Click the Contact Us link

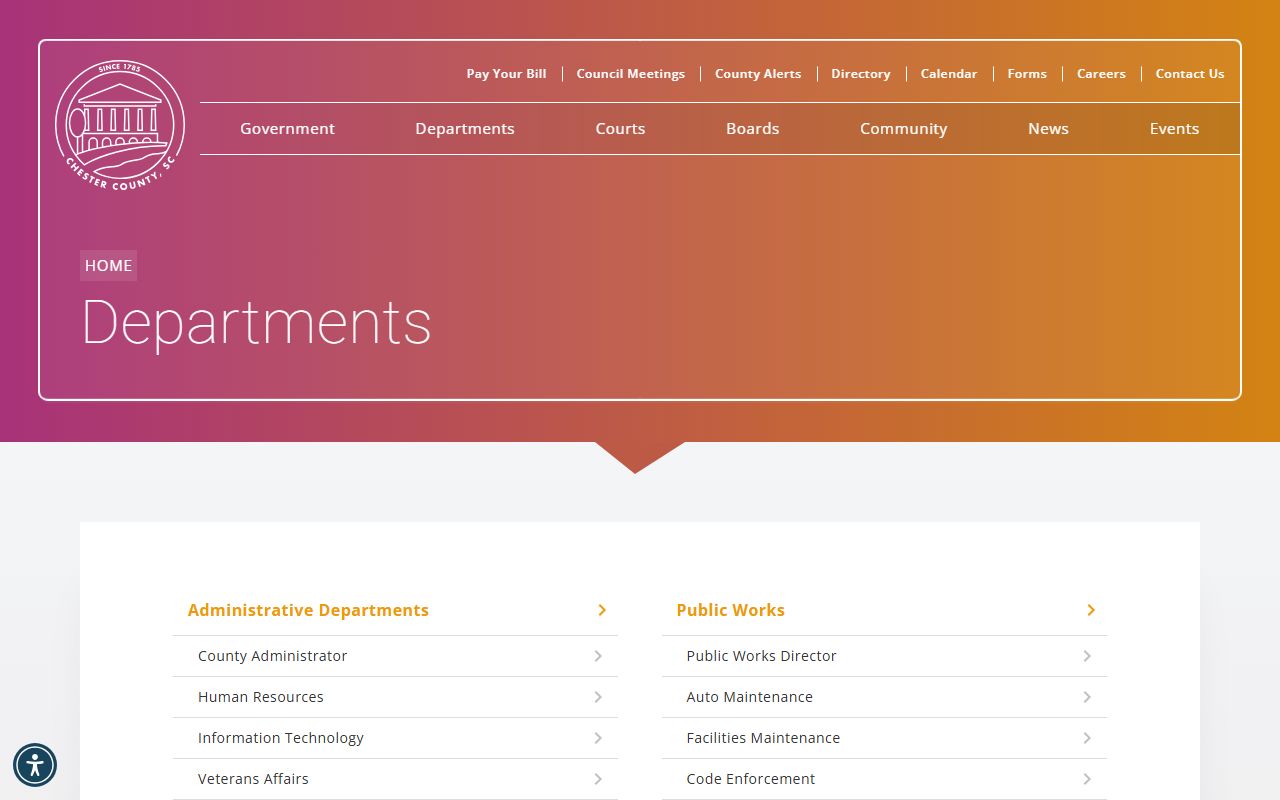[1189, 74]
